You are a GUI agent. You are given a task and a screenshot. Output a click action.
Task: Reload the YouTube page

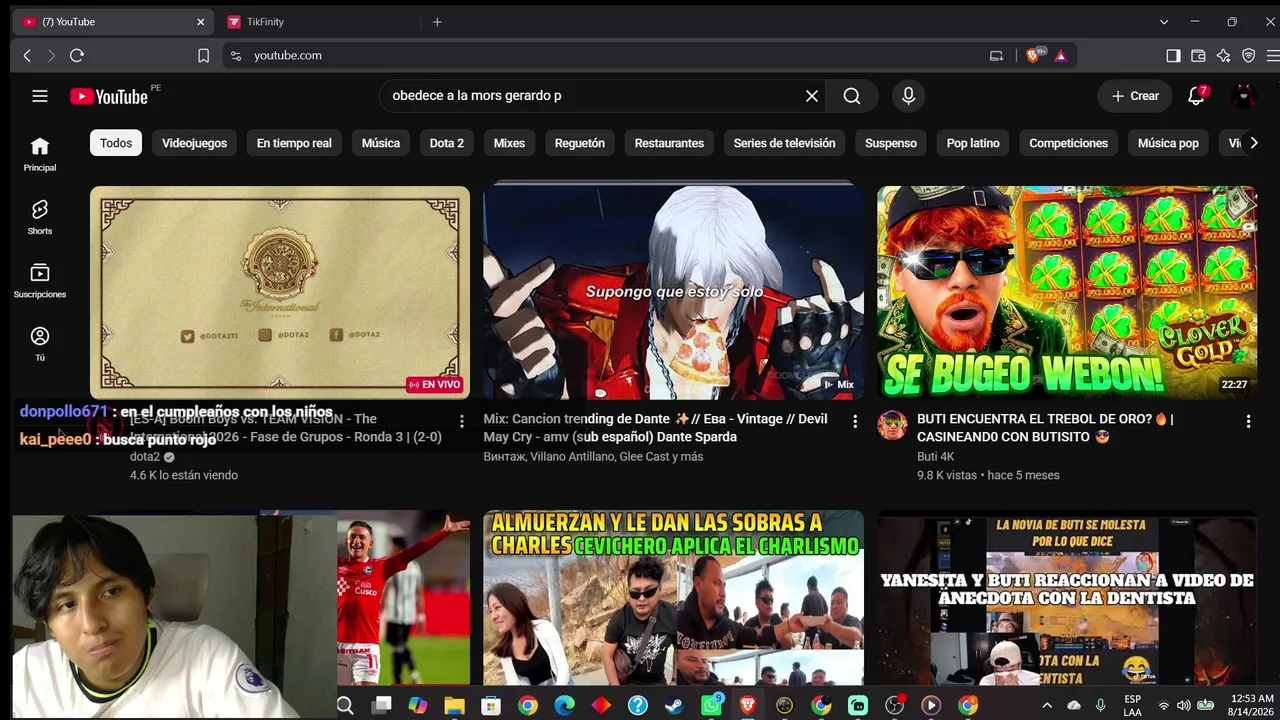coord(77,56)
